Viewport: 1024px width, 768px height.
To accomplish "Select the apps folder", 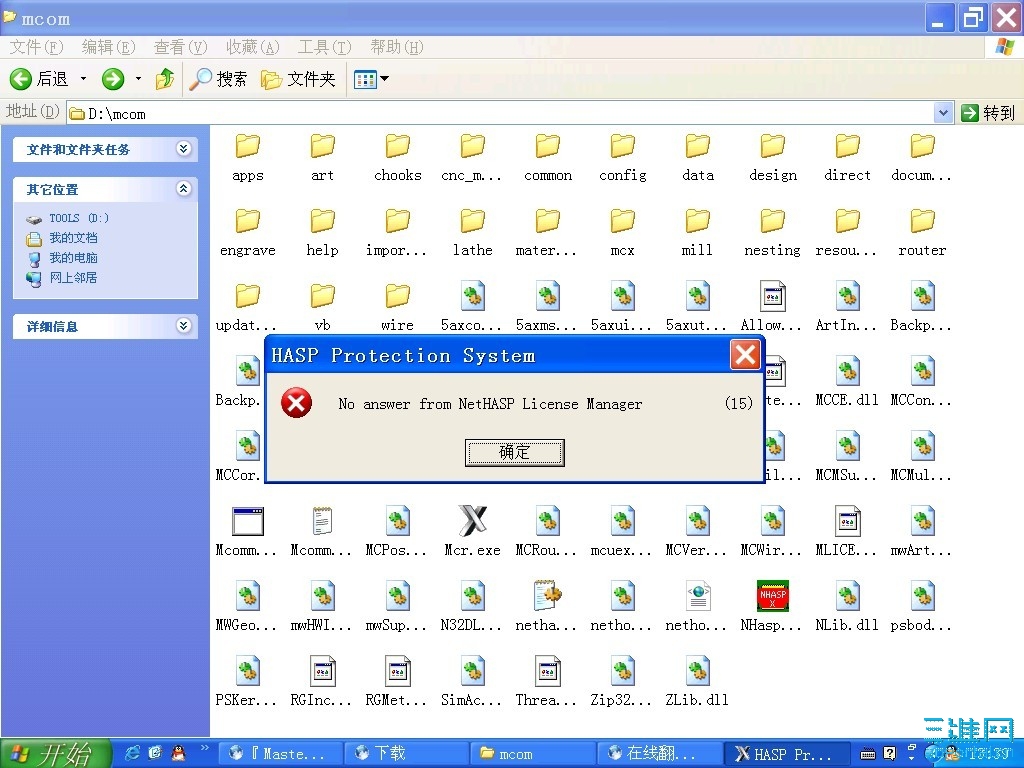I will point(248,146).
